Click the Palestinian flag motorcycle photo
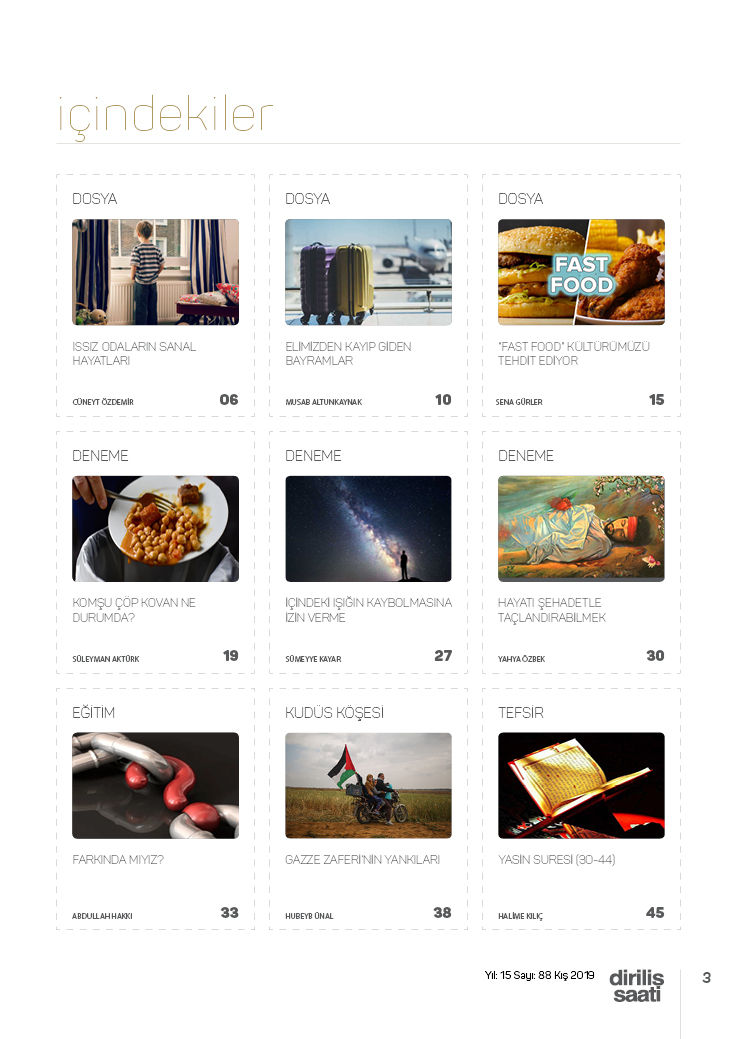 (x=368, y=785)
